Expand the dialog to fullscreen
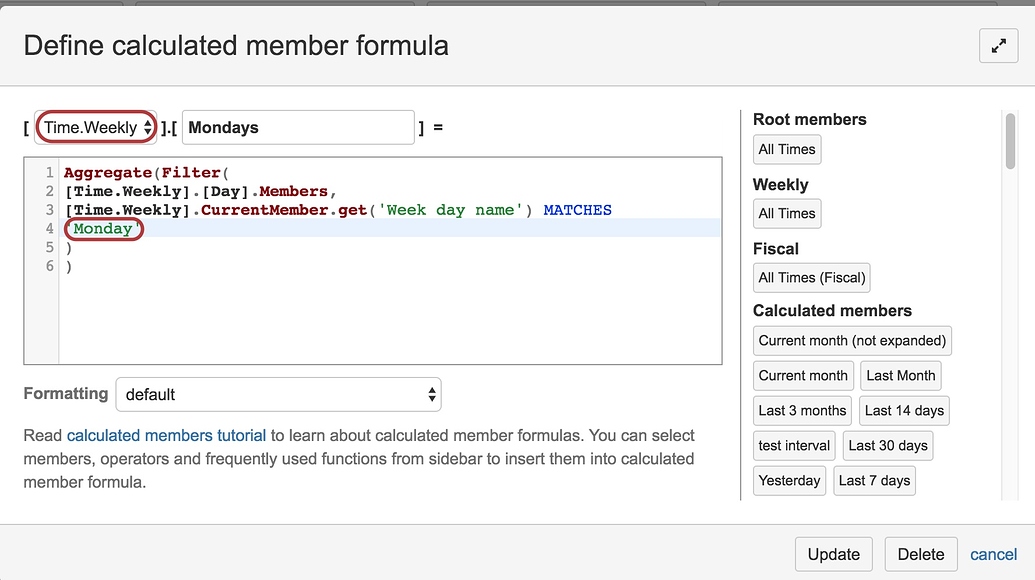This screenshot has width=1035, height=580. [997, 45]
